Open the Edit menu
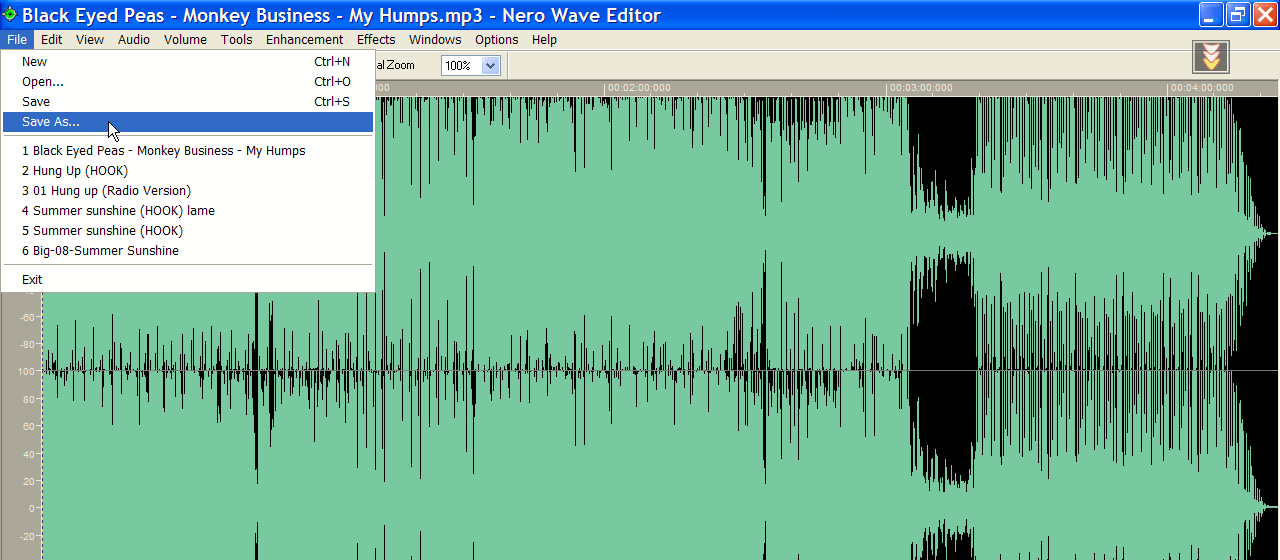The image size is (1280, 560). tap(52, 40)
